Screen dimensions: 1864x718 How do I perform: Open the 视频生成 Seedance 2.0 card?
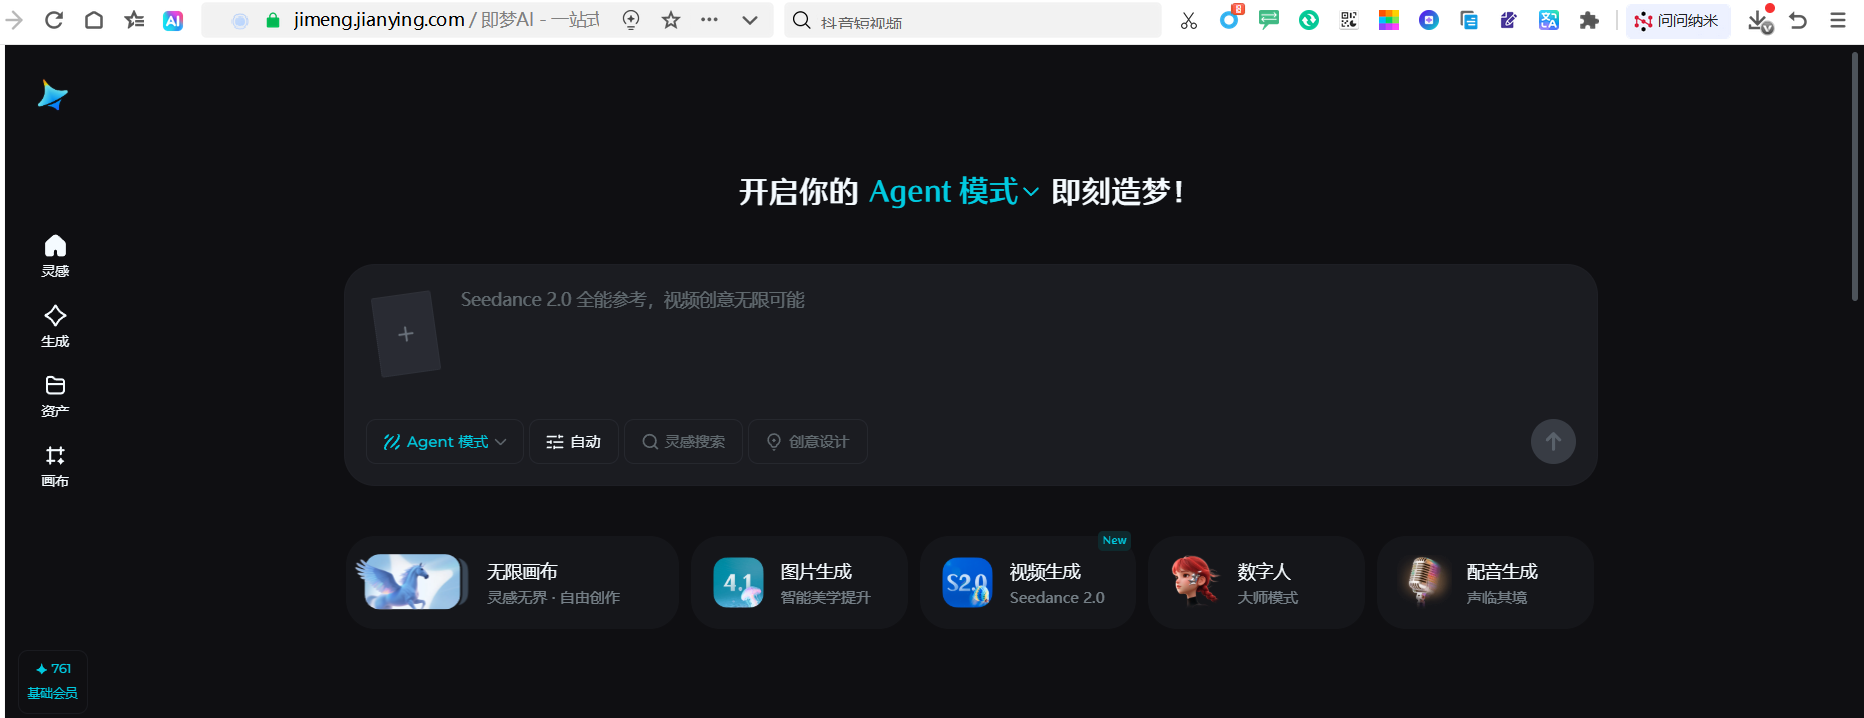point(1028,582)
